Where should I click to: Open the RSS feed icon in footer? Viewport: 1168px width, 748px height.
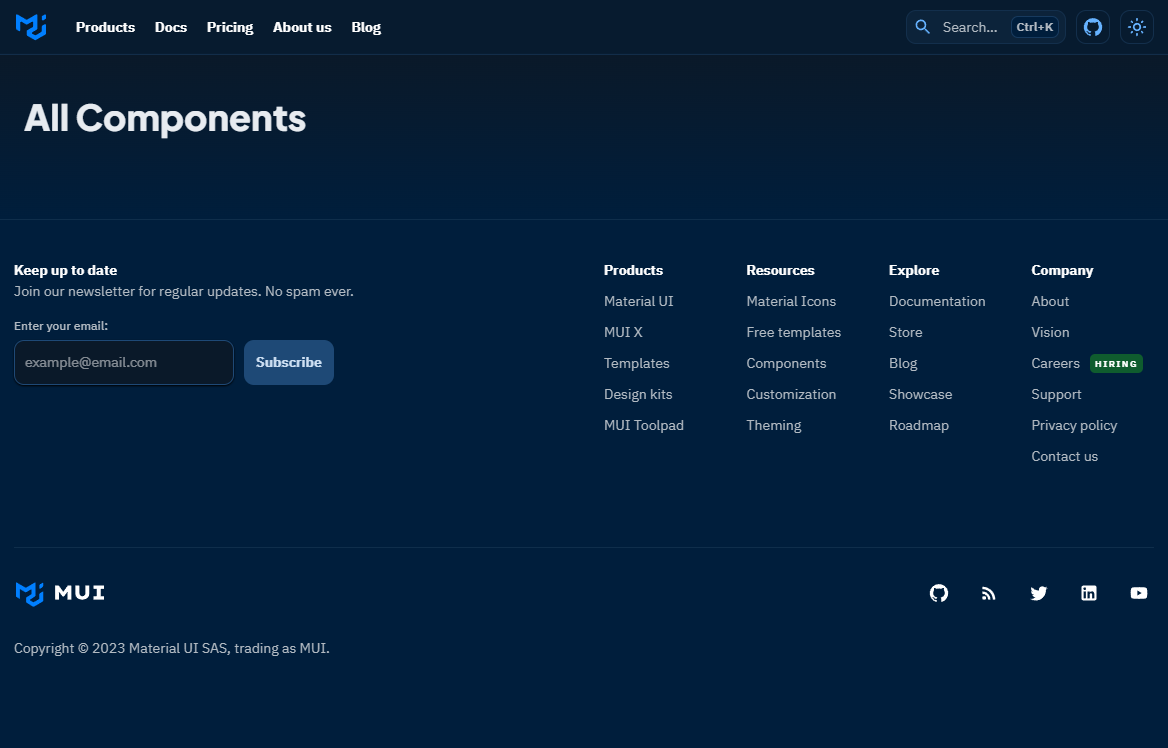988,593
